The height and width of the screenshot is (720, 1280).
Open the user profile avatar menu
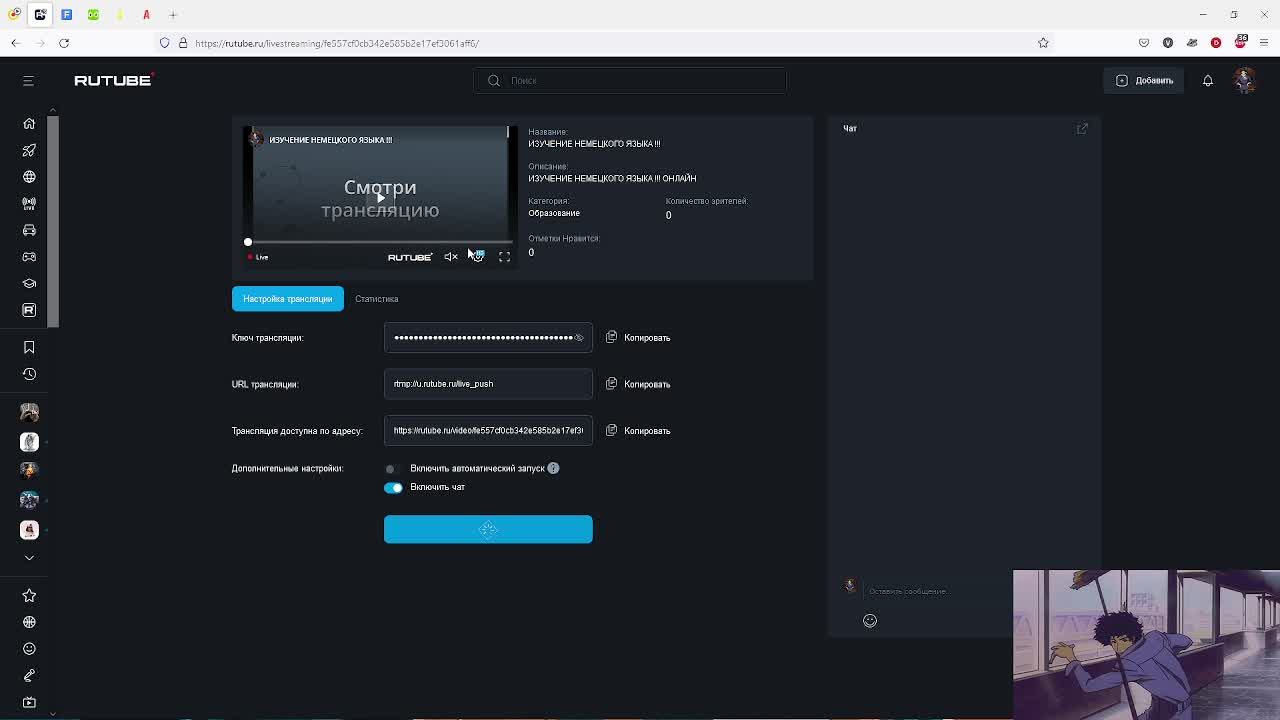point(1244,80)
